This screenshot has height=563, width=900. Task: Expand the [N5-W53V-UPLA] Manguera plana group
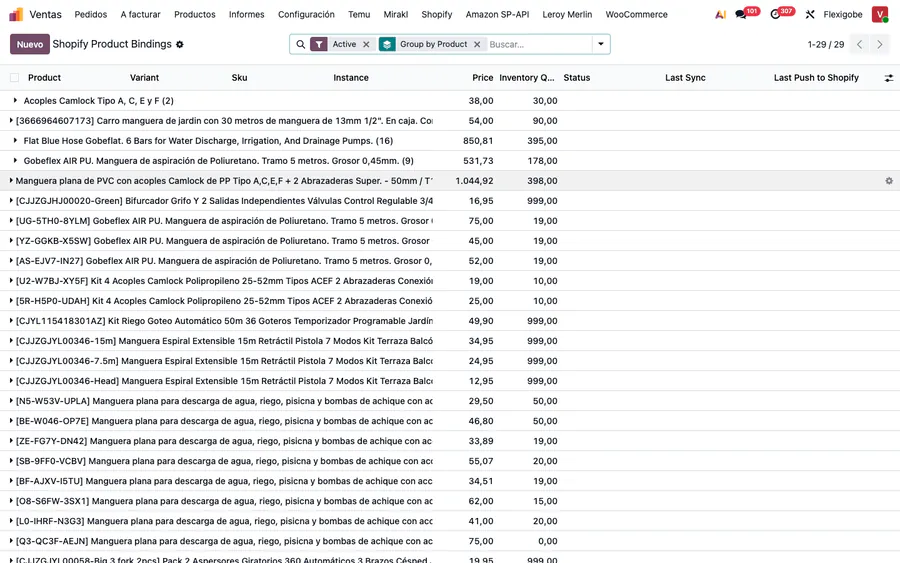click(x=11, y=401)
